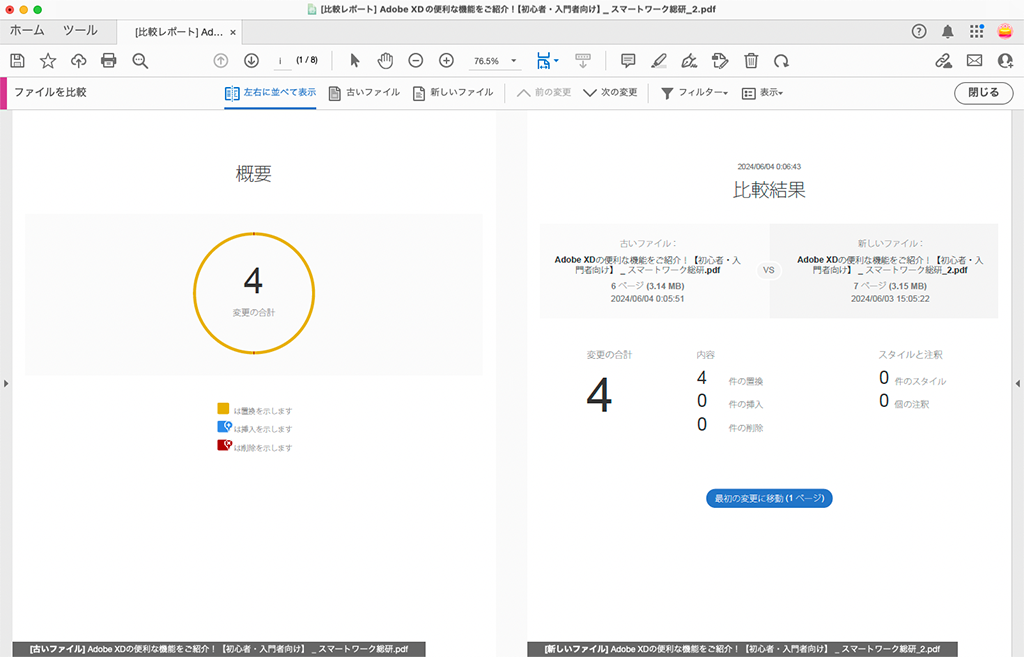This screenshot has height=657, width=1024.
Task: Open the find text magnifier tool
Action: click(140, 61)
